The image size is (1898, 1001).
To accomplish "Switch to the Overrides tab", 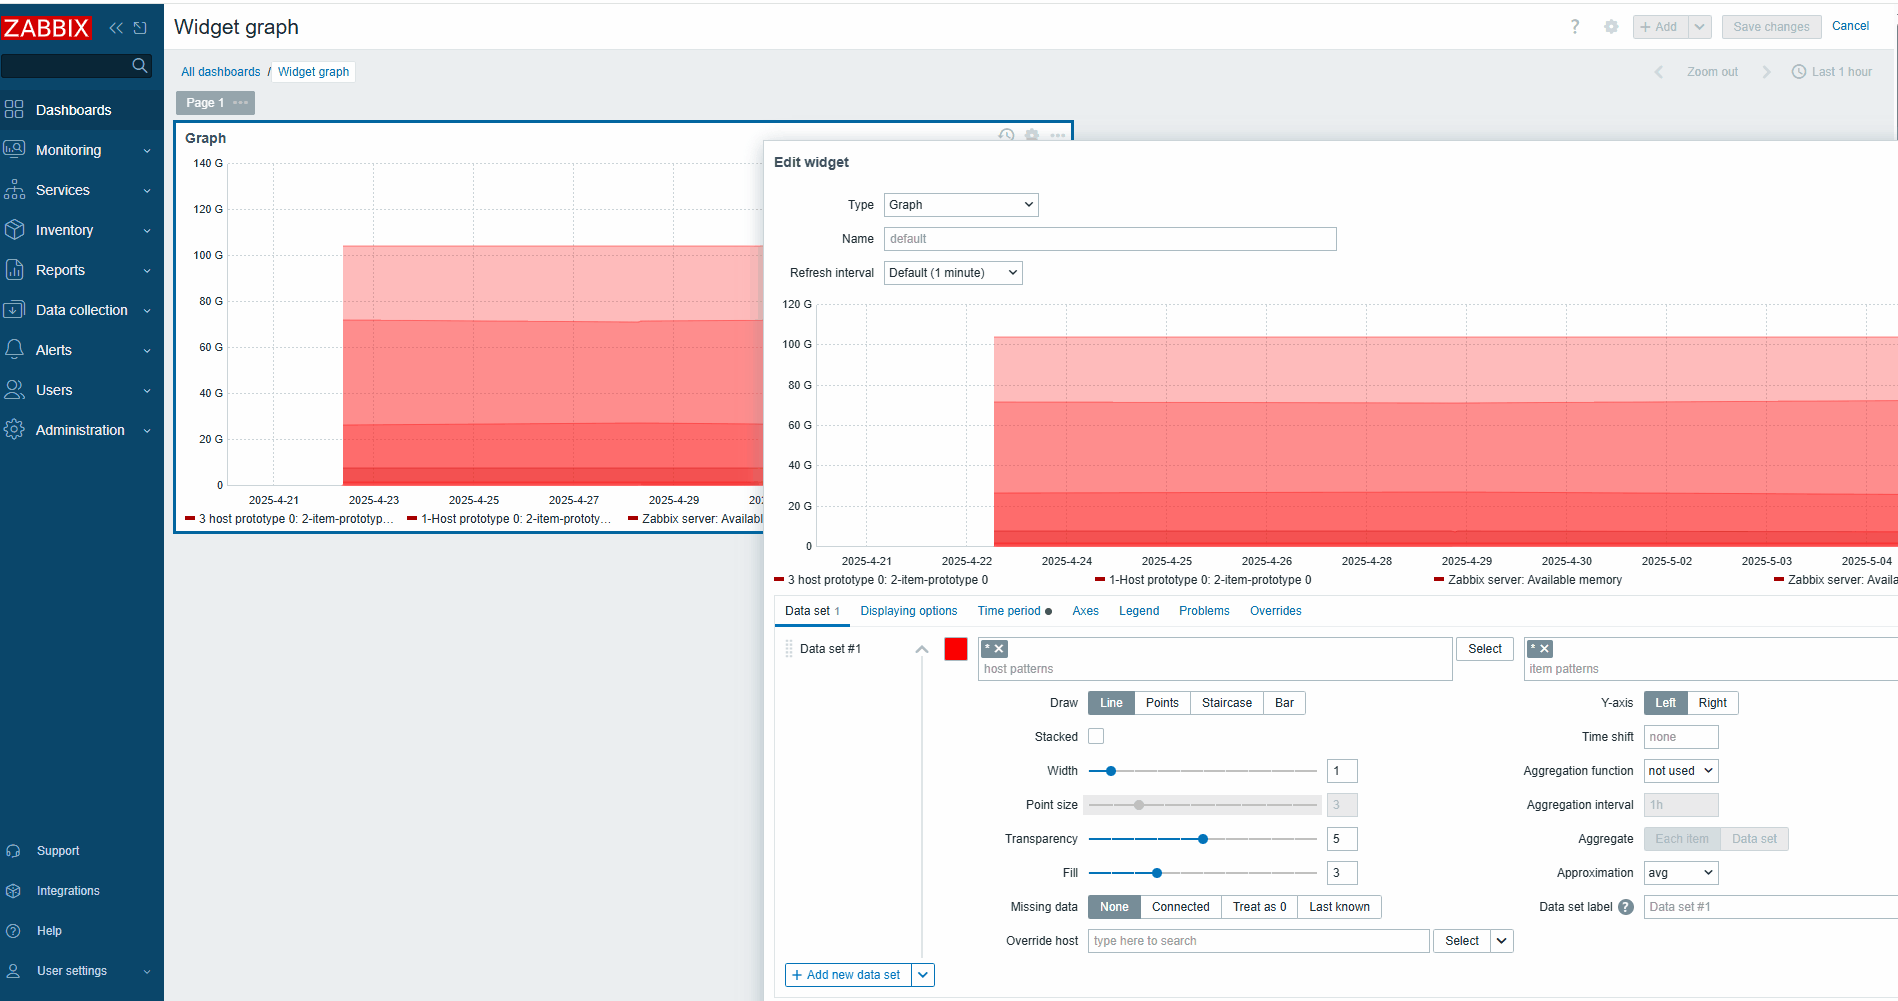I will pos(1275,611).
